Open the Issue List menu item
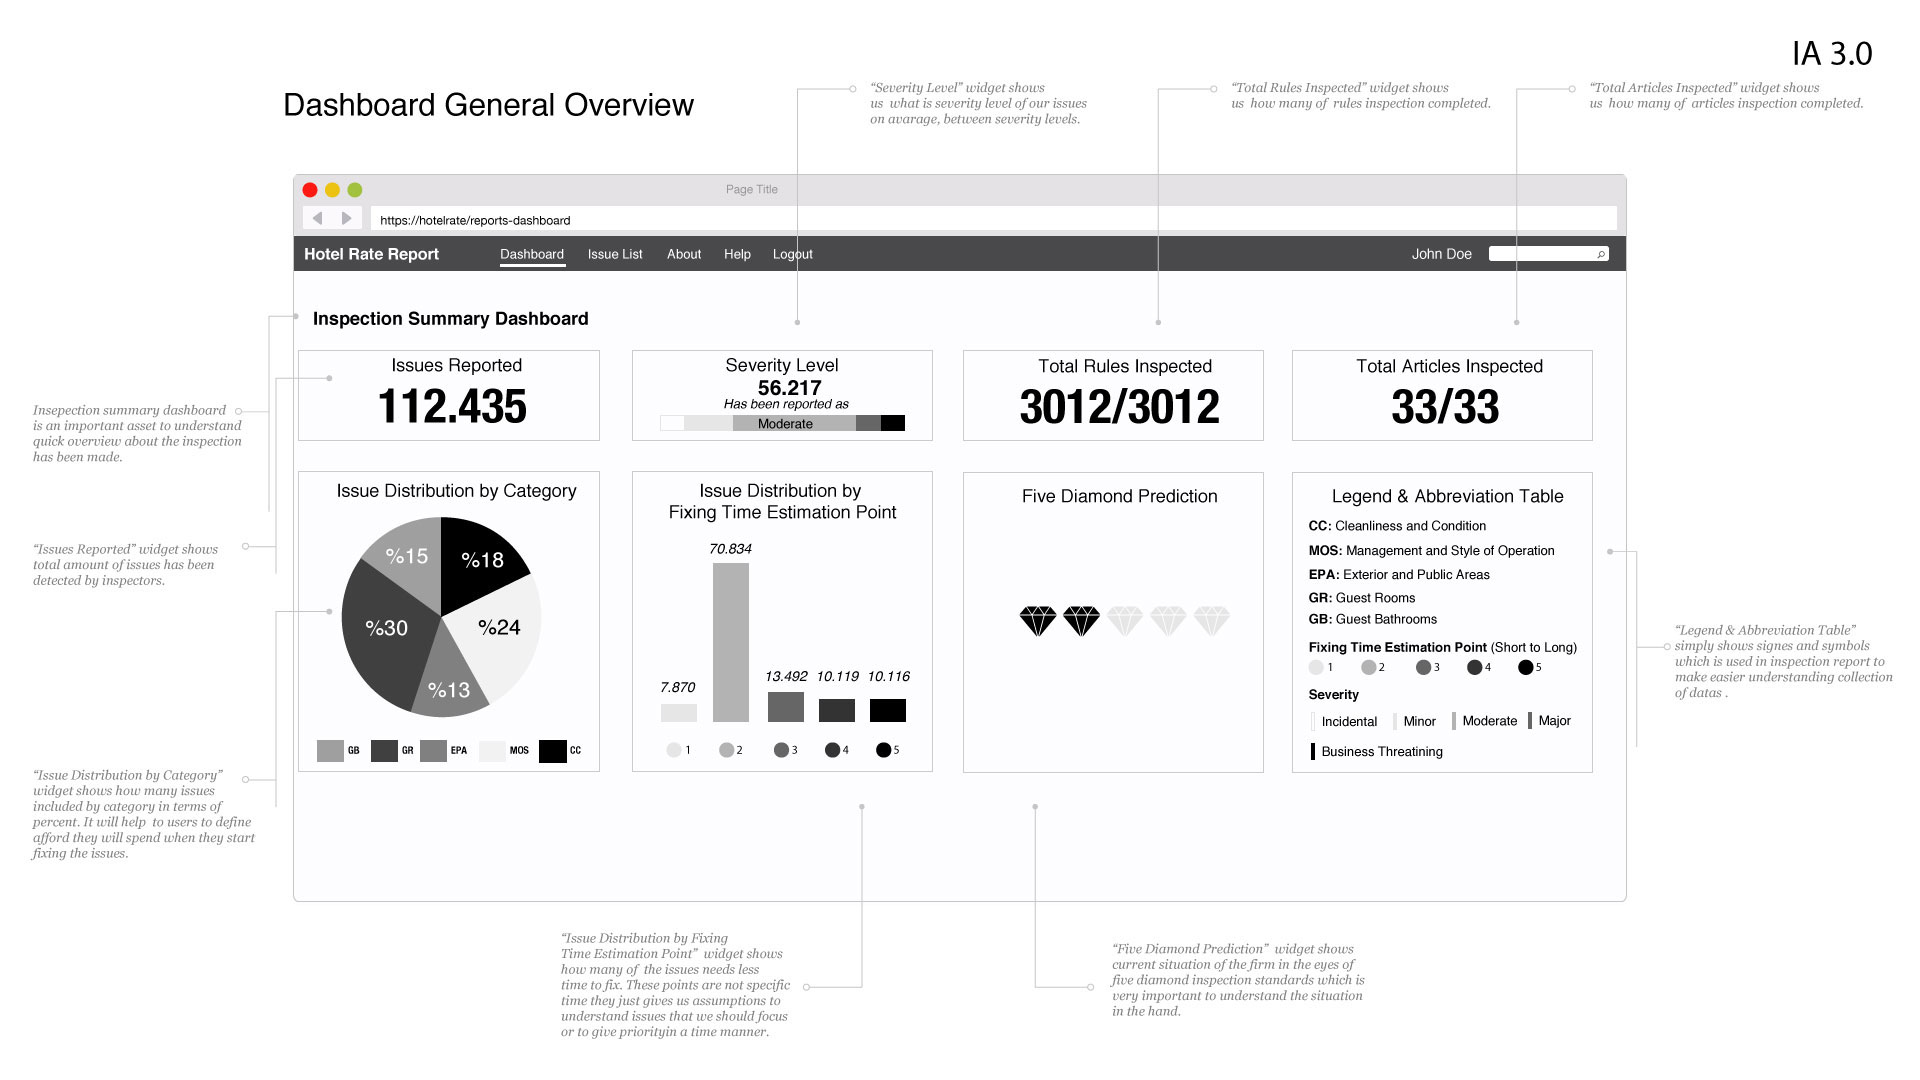The image size is (1920, 1080). [615, 254]
